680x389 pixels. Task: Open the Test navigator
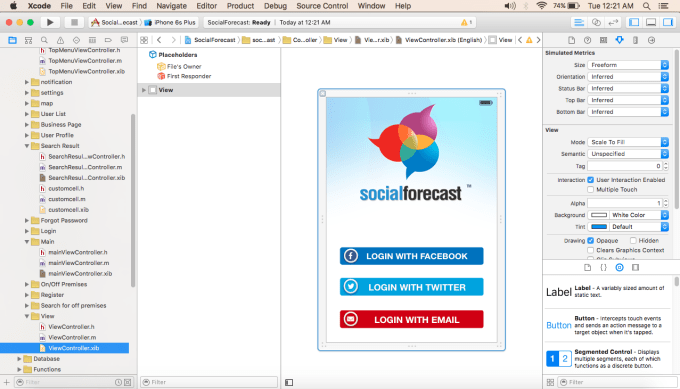pyautogui.click(x=76, y=40)
